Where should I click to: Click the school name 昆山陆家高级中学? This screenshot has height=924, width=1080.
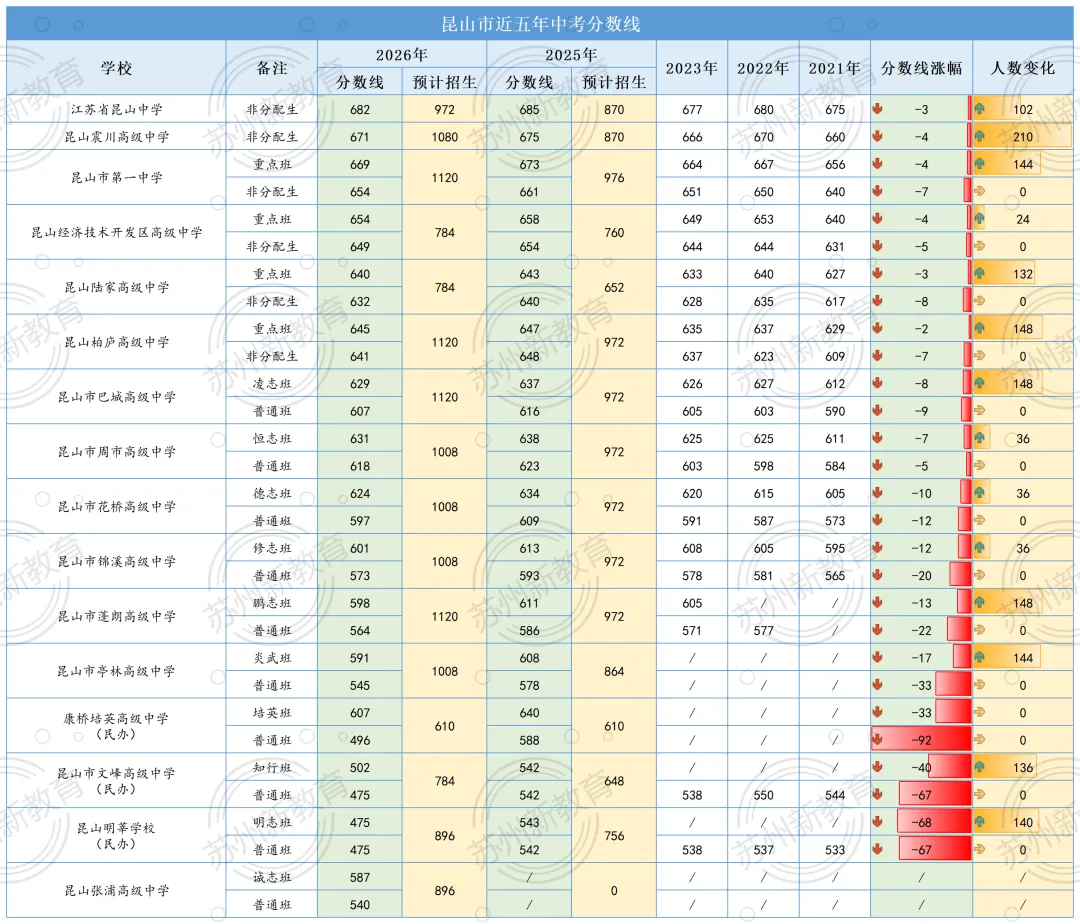116,287
